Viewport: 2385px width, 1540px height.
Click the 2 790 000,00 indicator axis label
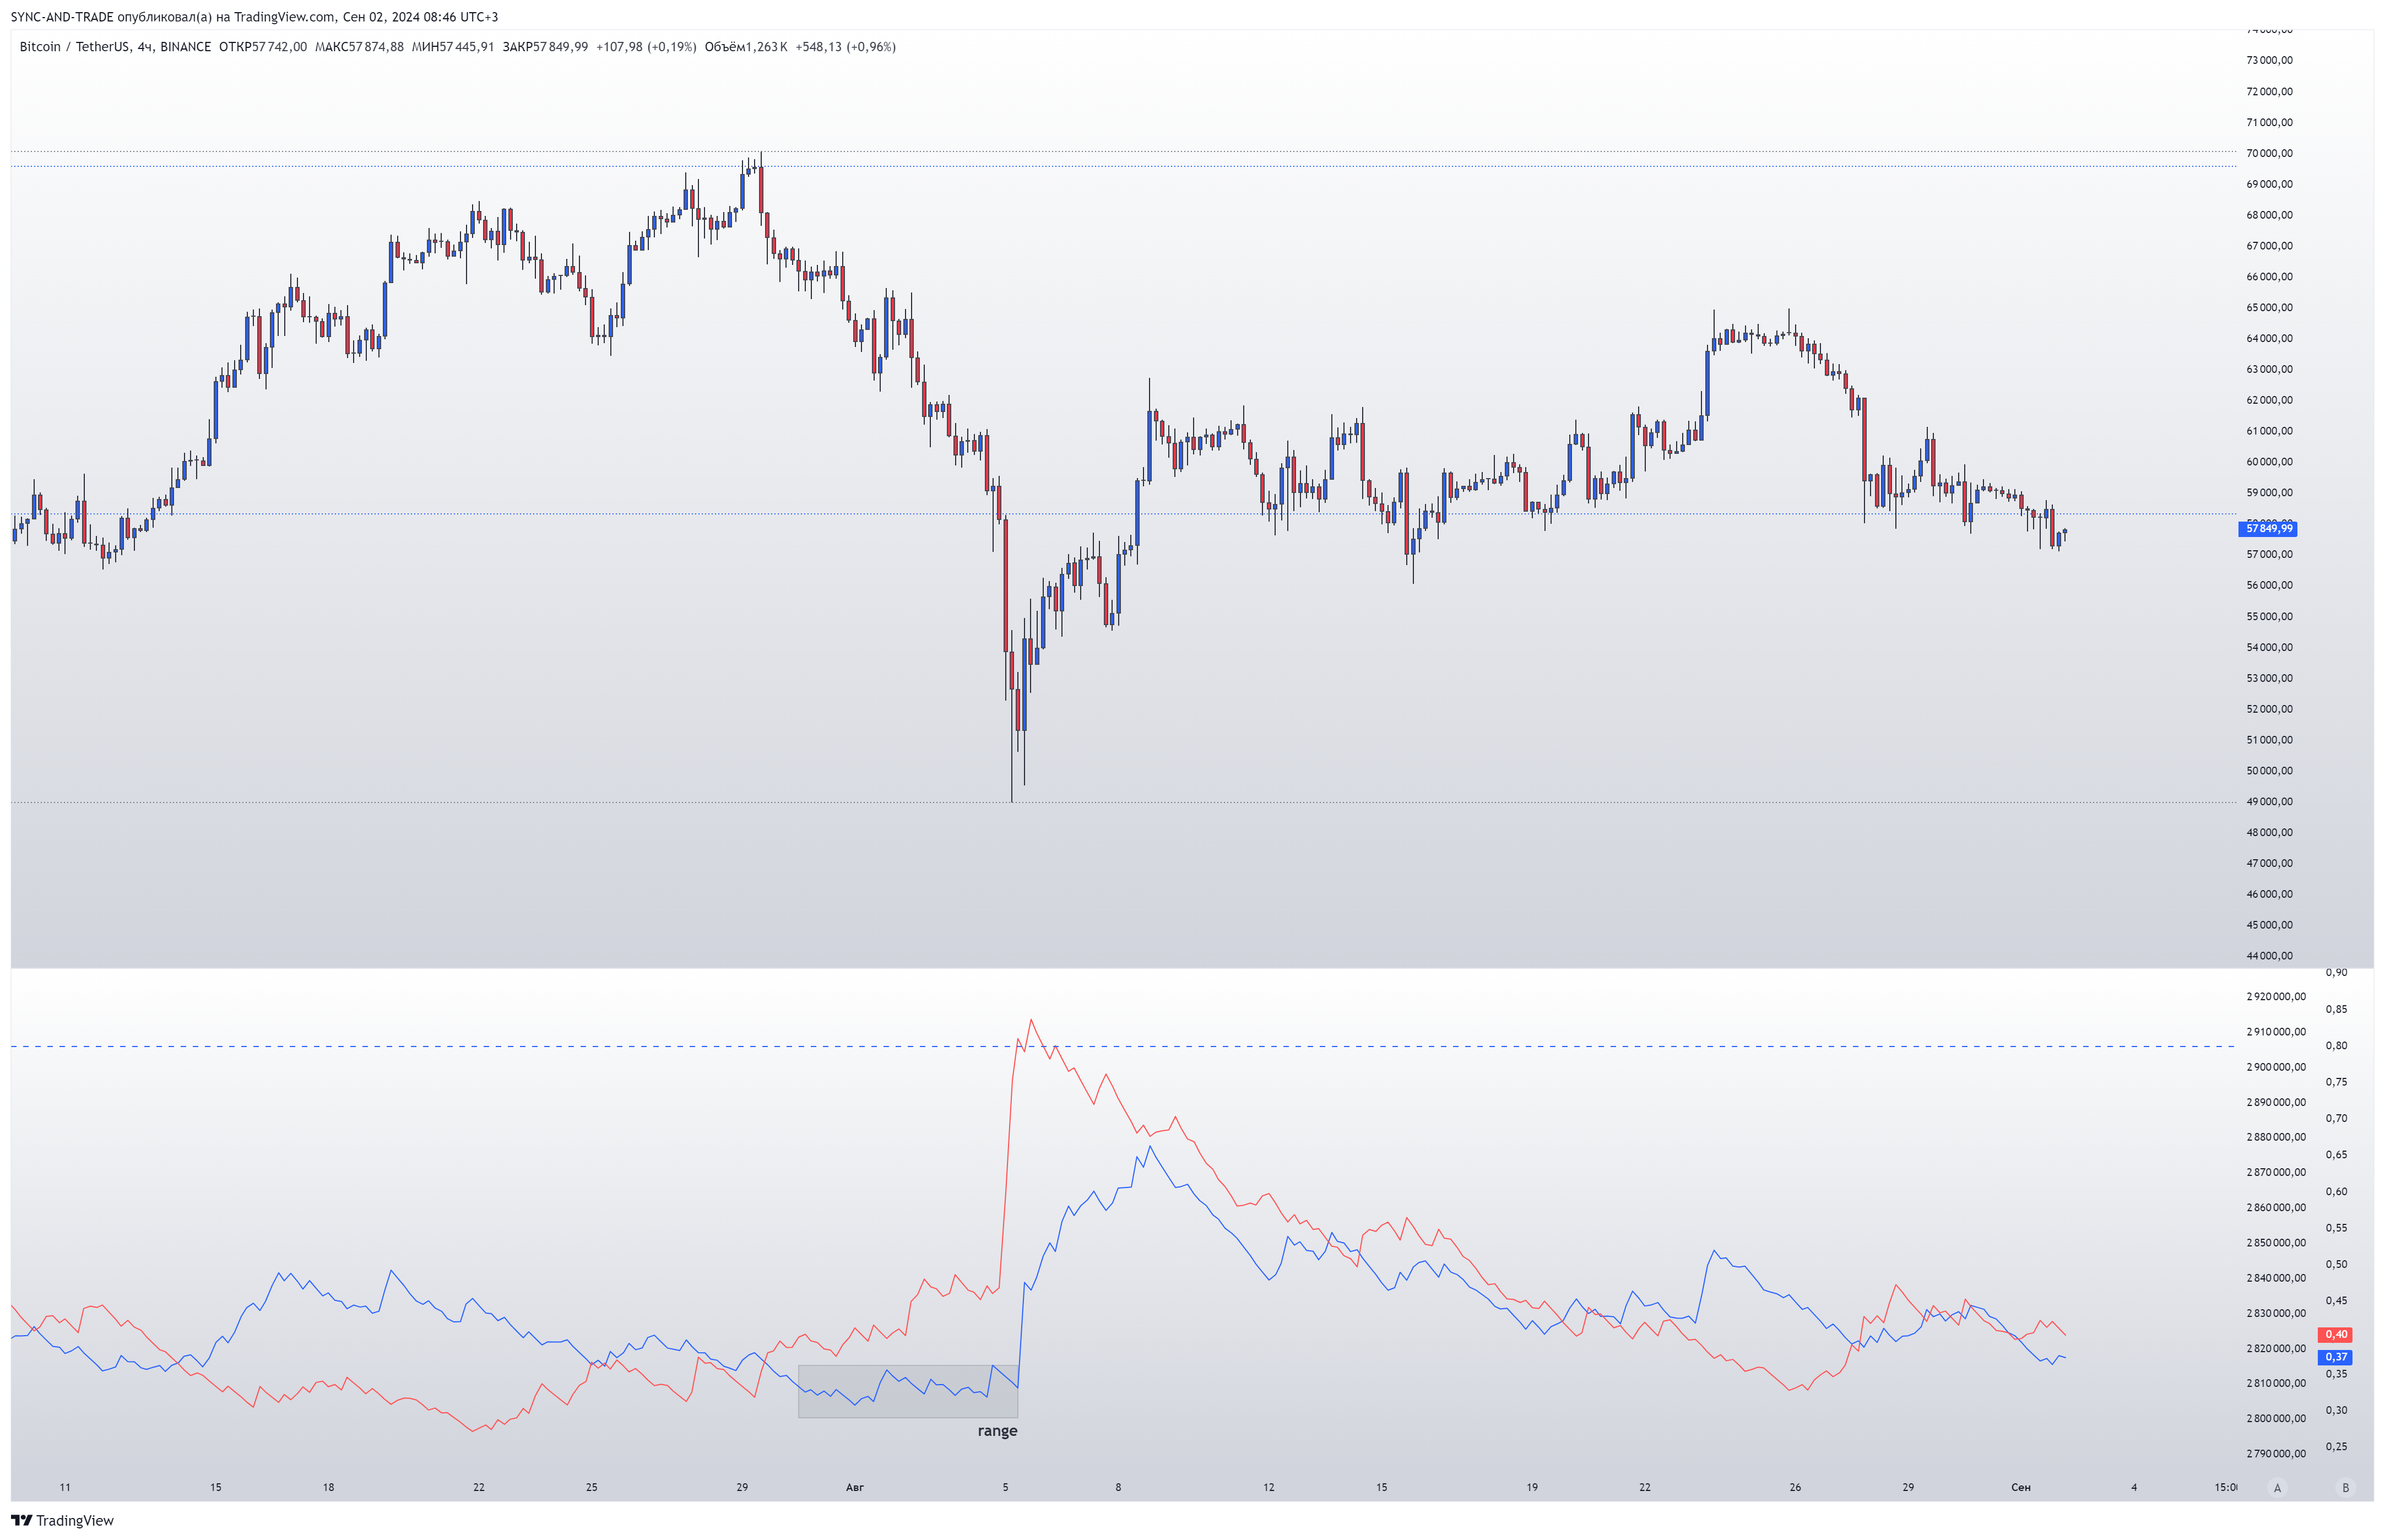click(x=2276, y=1453)
